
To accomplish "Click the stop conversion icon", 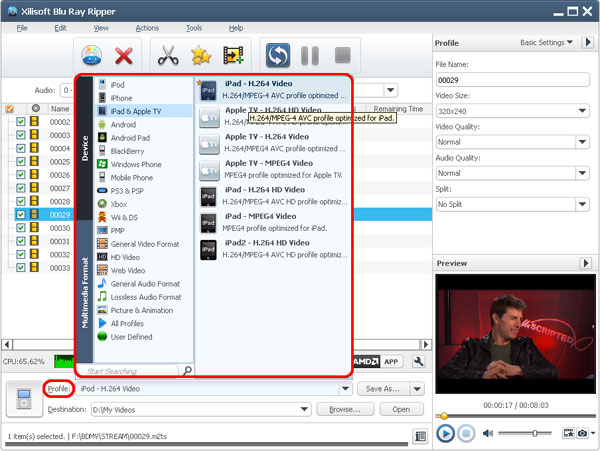I will coord(342,55).
